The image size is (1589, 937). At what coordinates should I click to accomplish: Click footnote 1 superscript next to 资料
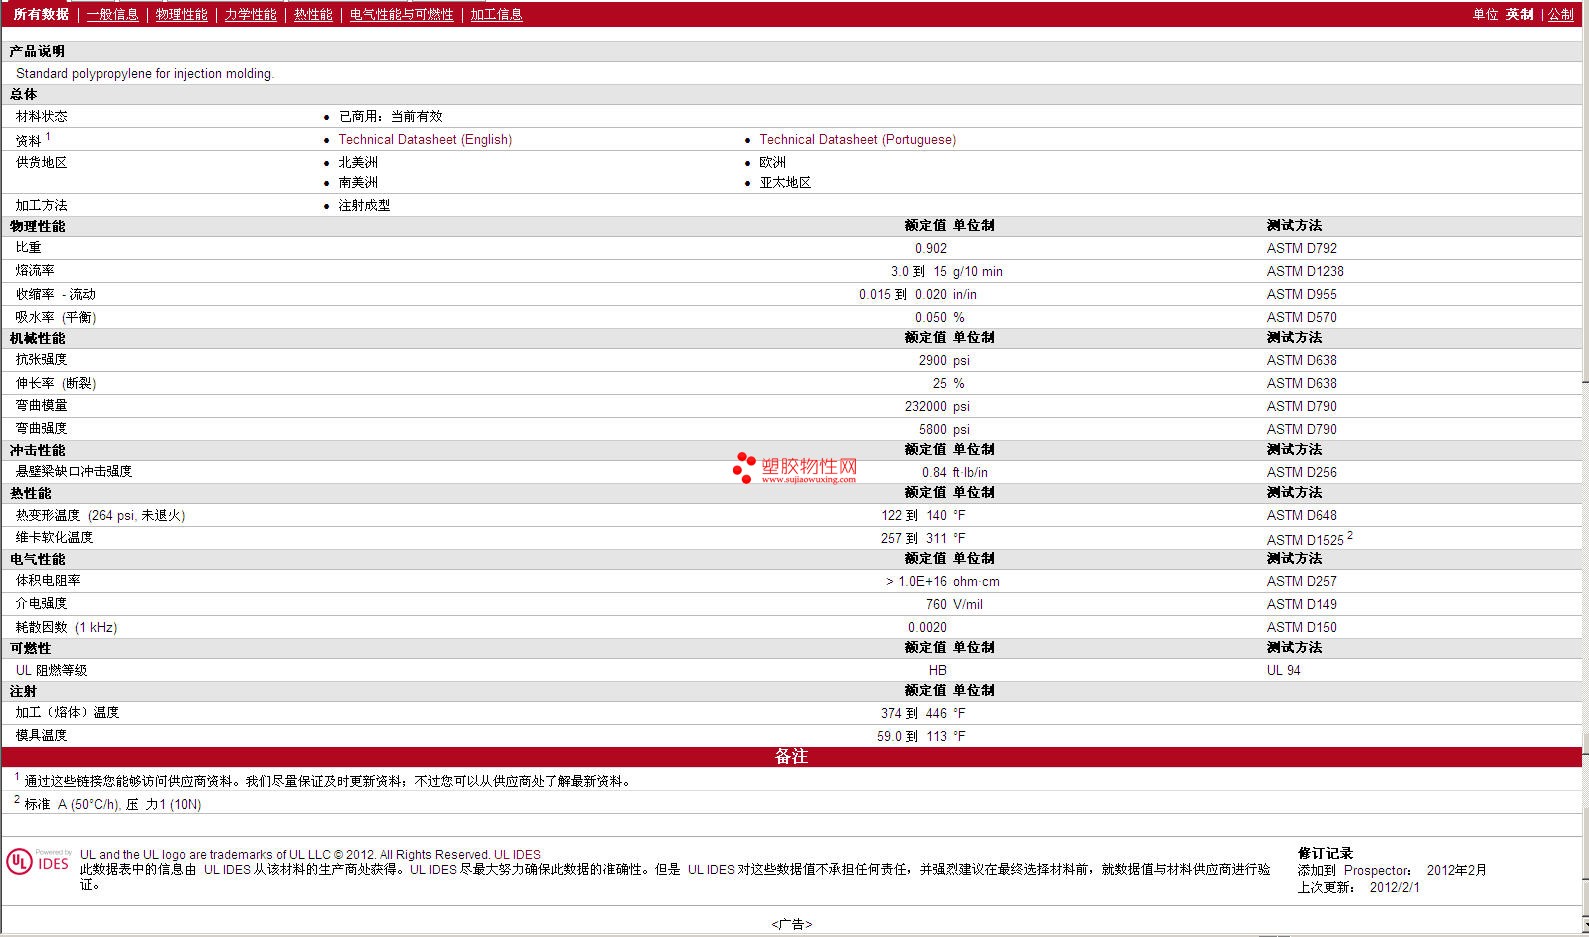coord(48,137)
